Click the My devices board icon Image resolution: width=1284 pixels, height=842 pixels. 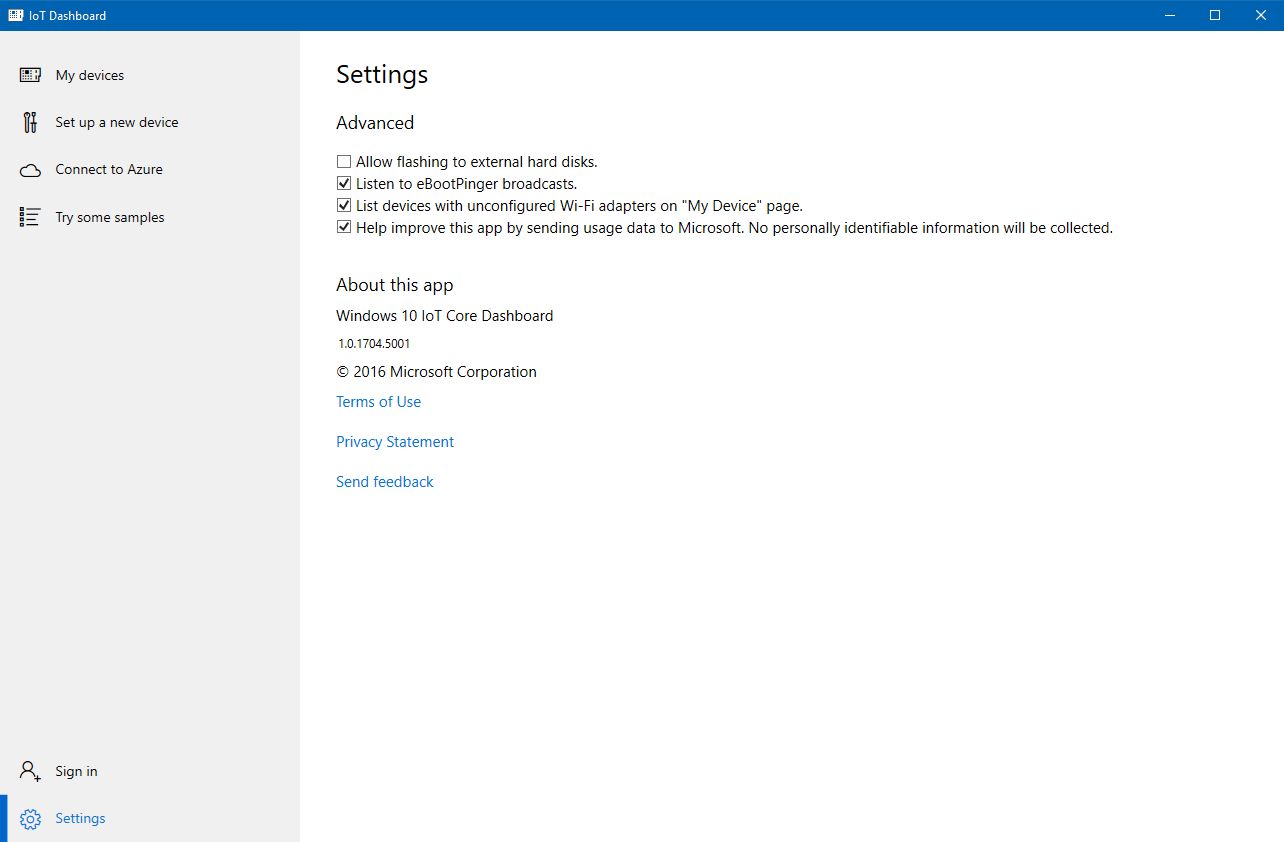(x=30, y=75)
